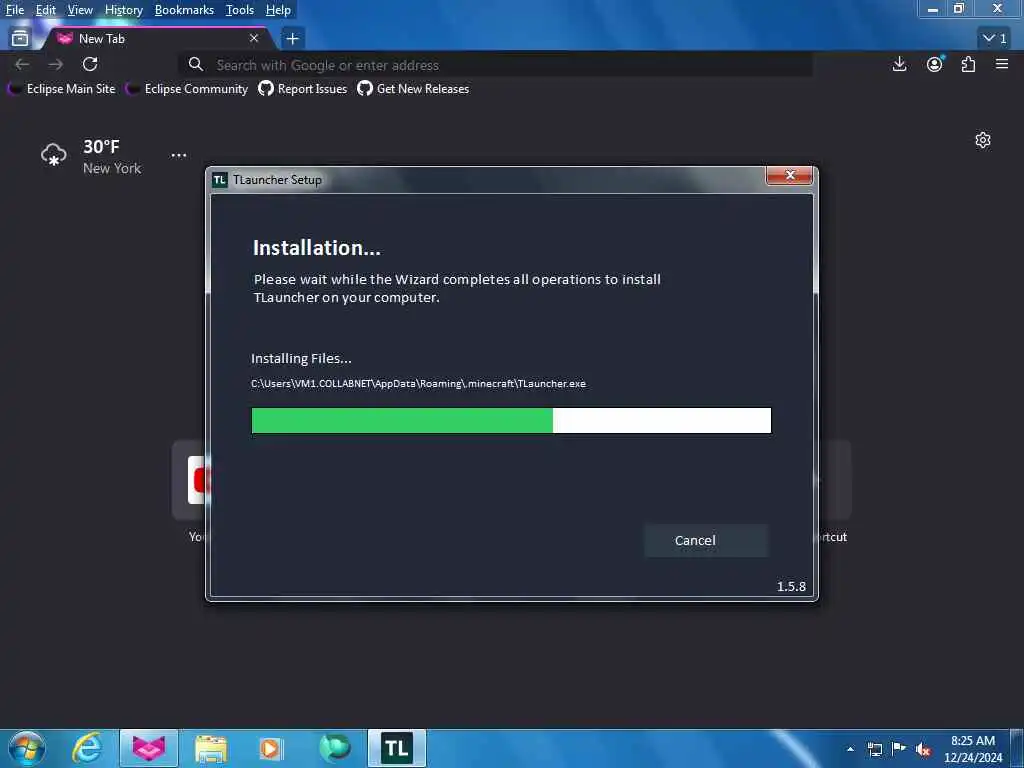Open the green round taskbar app

(x=335, y=748)
